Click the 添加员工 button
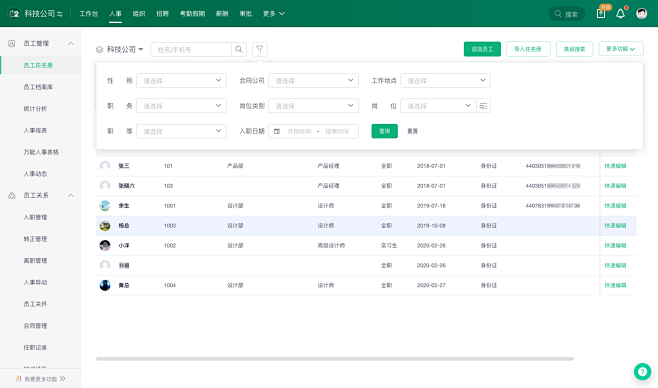 [x=482, y=49]
